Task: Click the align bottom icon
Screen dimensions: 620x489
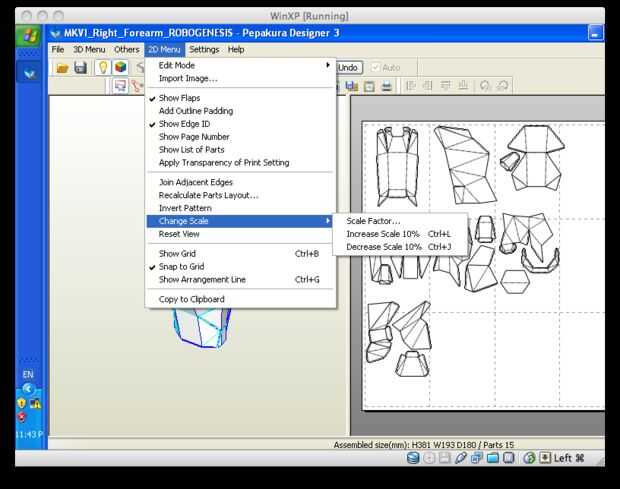Action: (x=463, y=86)
